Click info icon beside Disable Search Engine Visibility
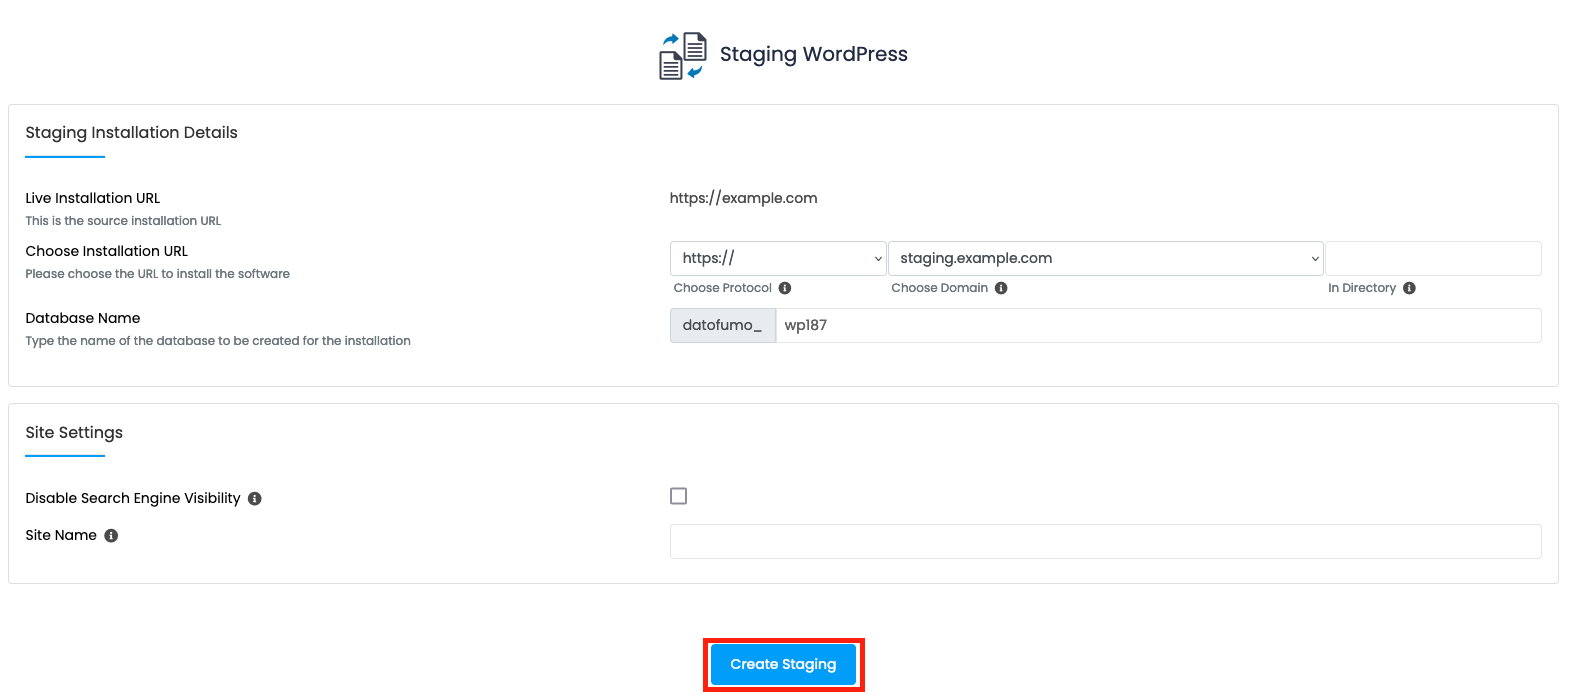 [255, 499]
